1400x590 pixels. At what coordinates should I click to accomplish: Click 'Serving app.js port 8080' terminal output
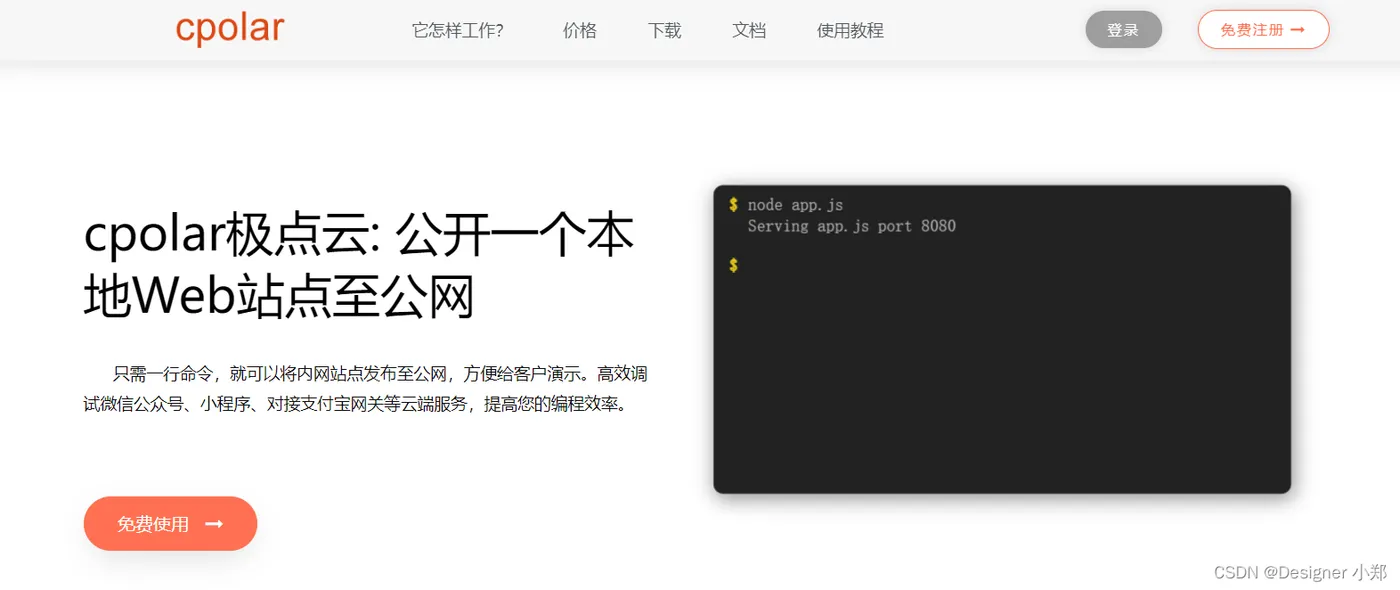click(x=852, y=226)
